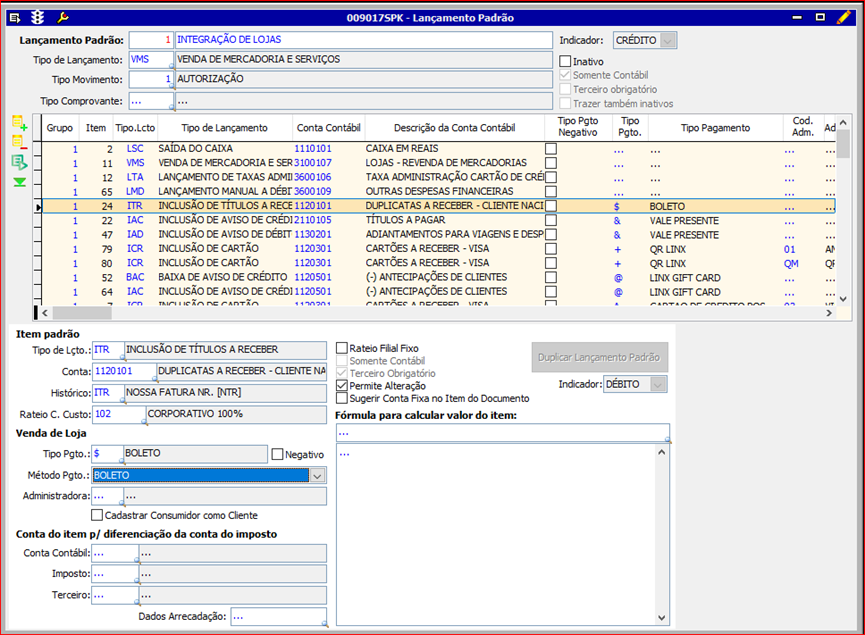The width and height of the screenshot is (865, 635).
Task: Enable Rateio Filial Fixo checkbox
Action: point(343,348)
